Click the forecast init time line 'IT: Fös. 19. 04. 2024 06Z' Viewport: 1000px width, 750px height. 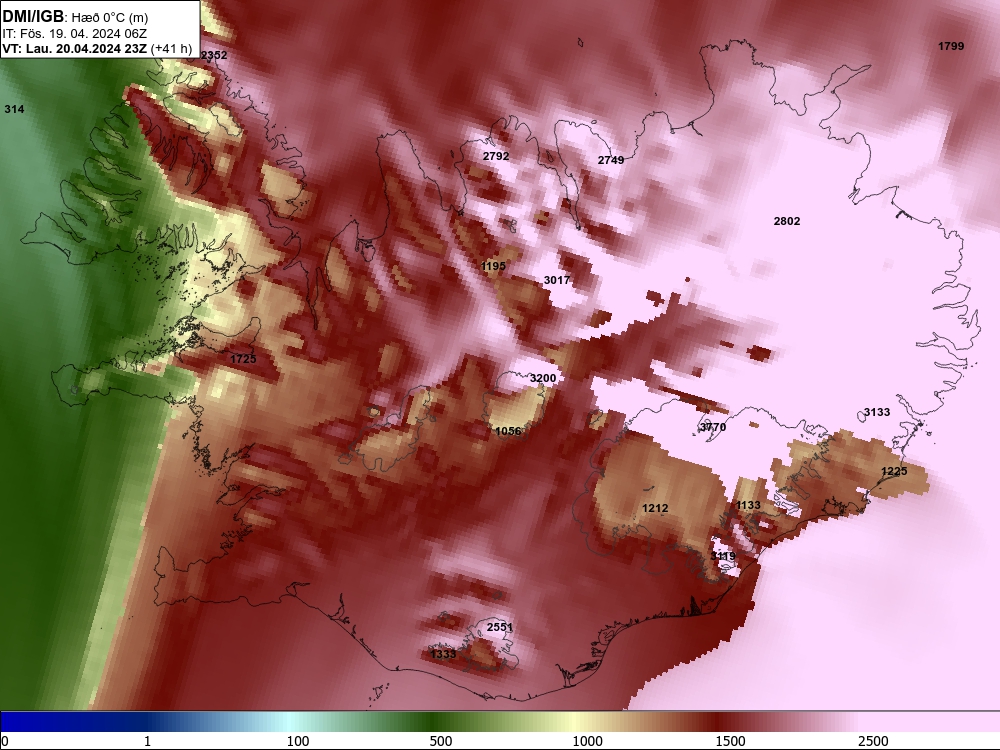pos(74,34)
